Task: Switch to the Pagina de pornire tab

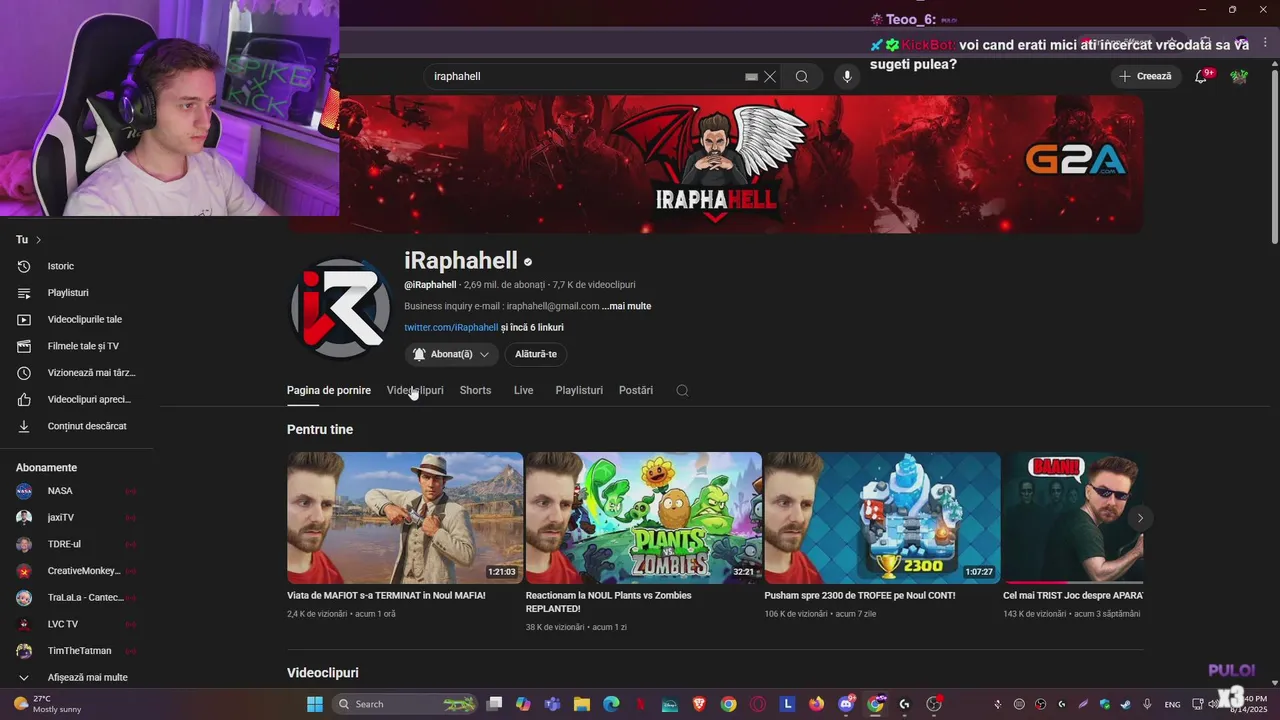Action: (x=329, y=390)
